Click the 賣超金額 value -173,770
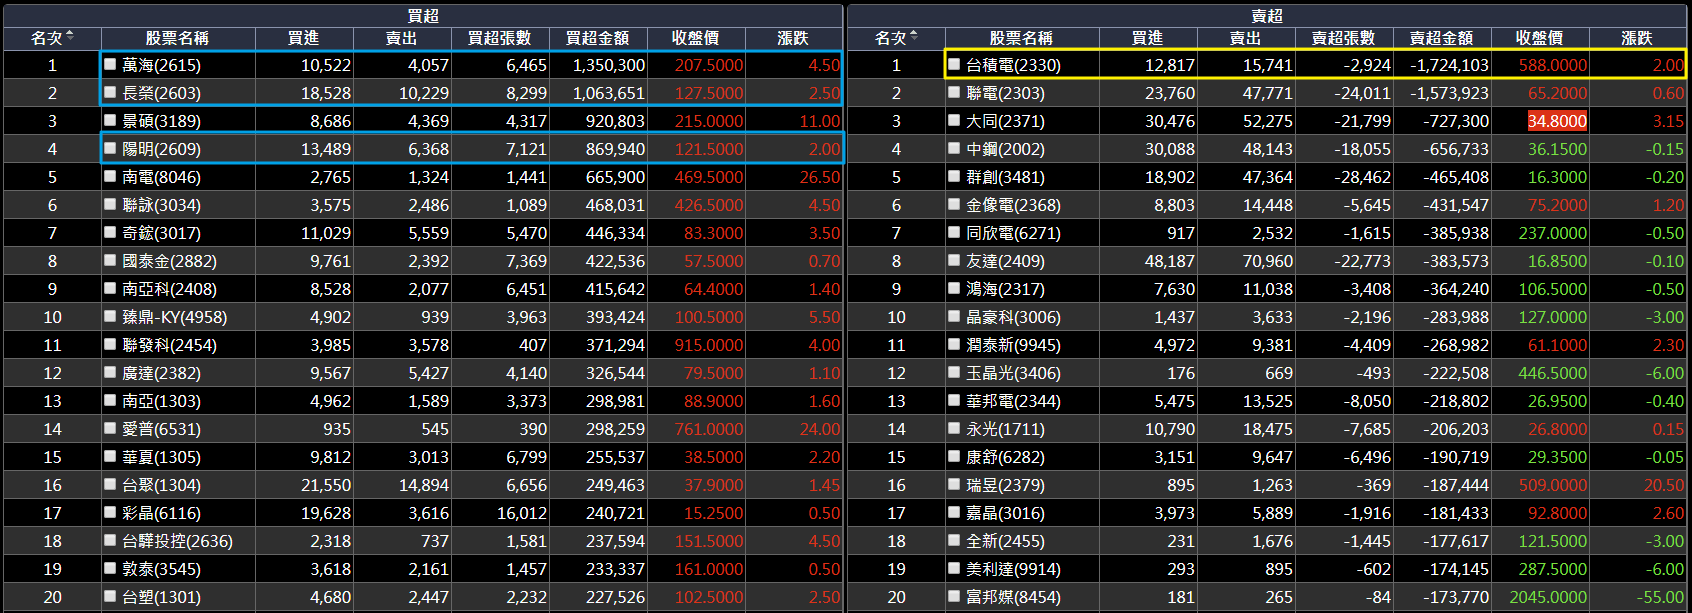This screenshot has width=1692, height=613. pos(1456,597)
